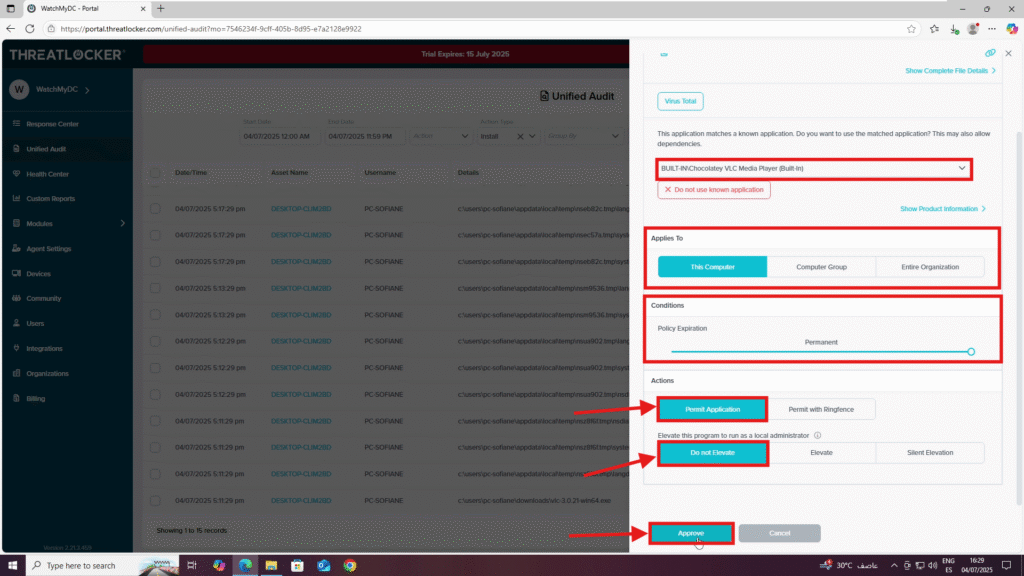Click the End Date field 04/07/2025 11:59 PM

click(x=364, y=136)
